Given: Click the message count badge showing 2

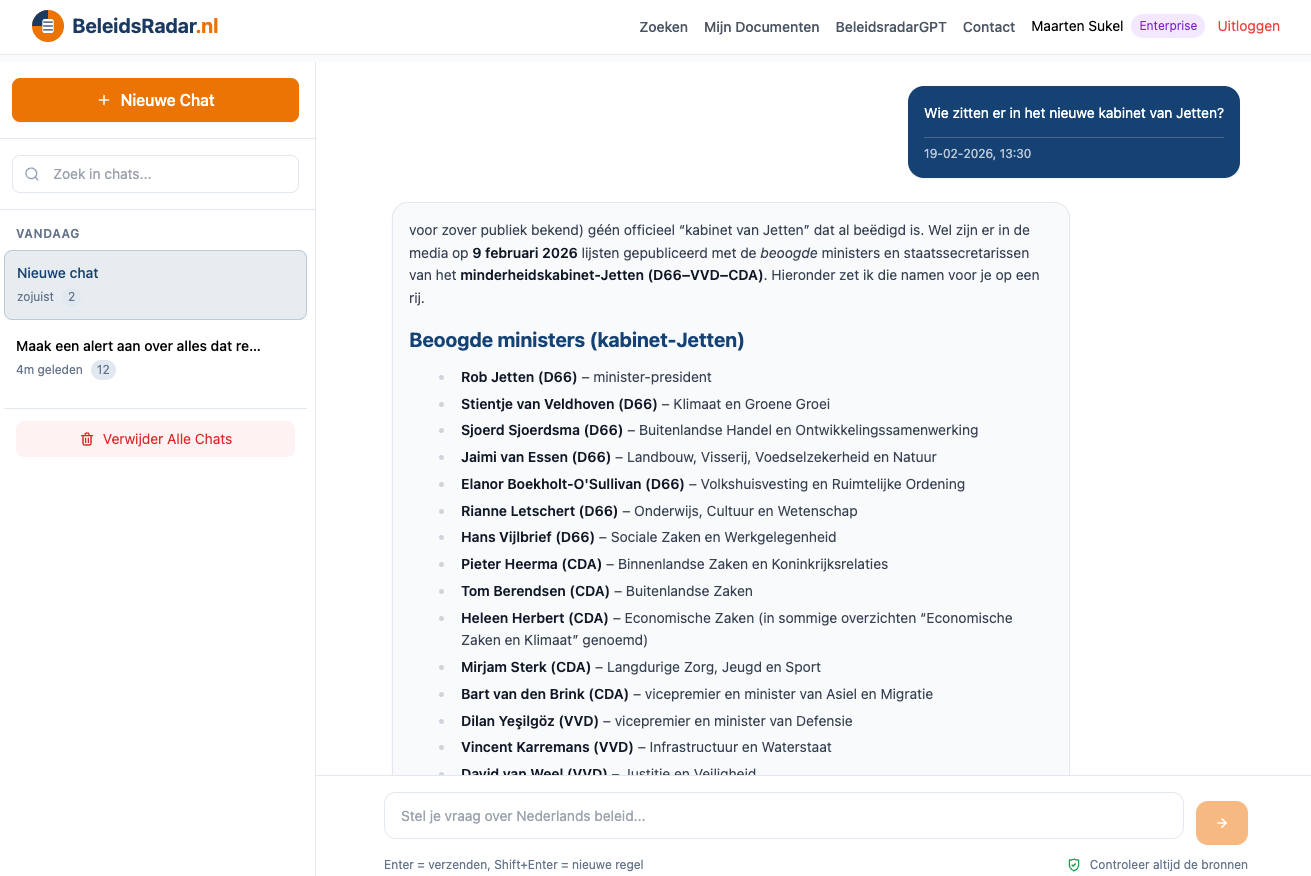Looking at the screenshot, I should click(71, 297).
